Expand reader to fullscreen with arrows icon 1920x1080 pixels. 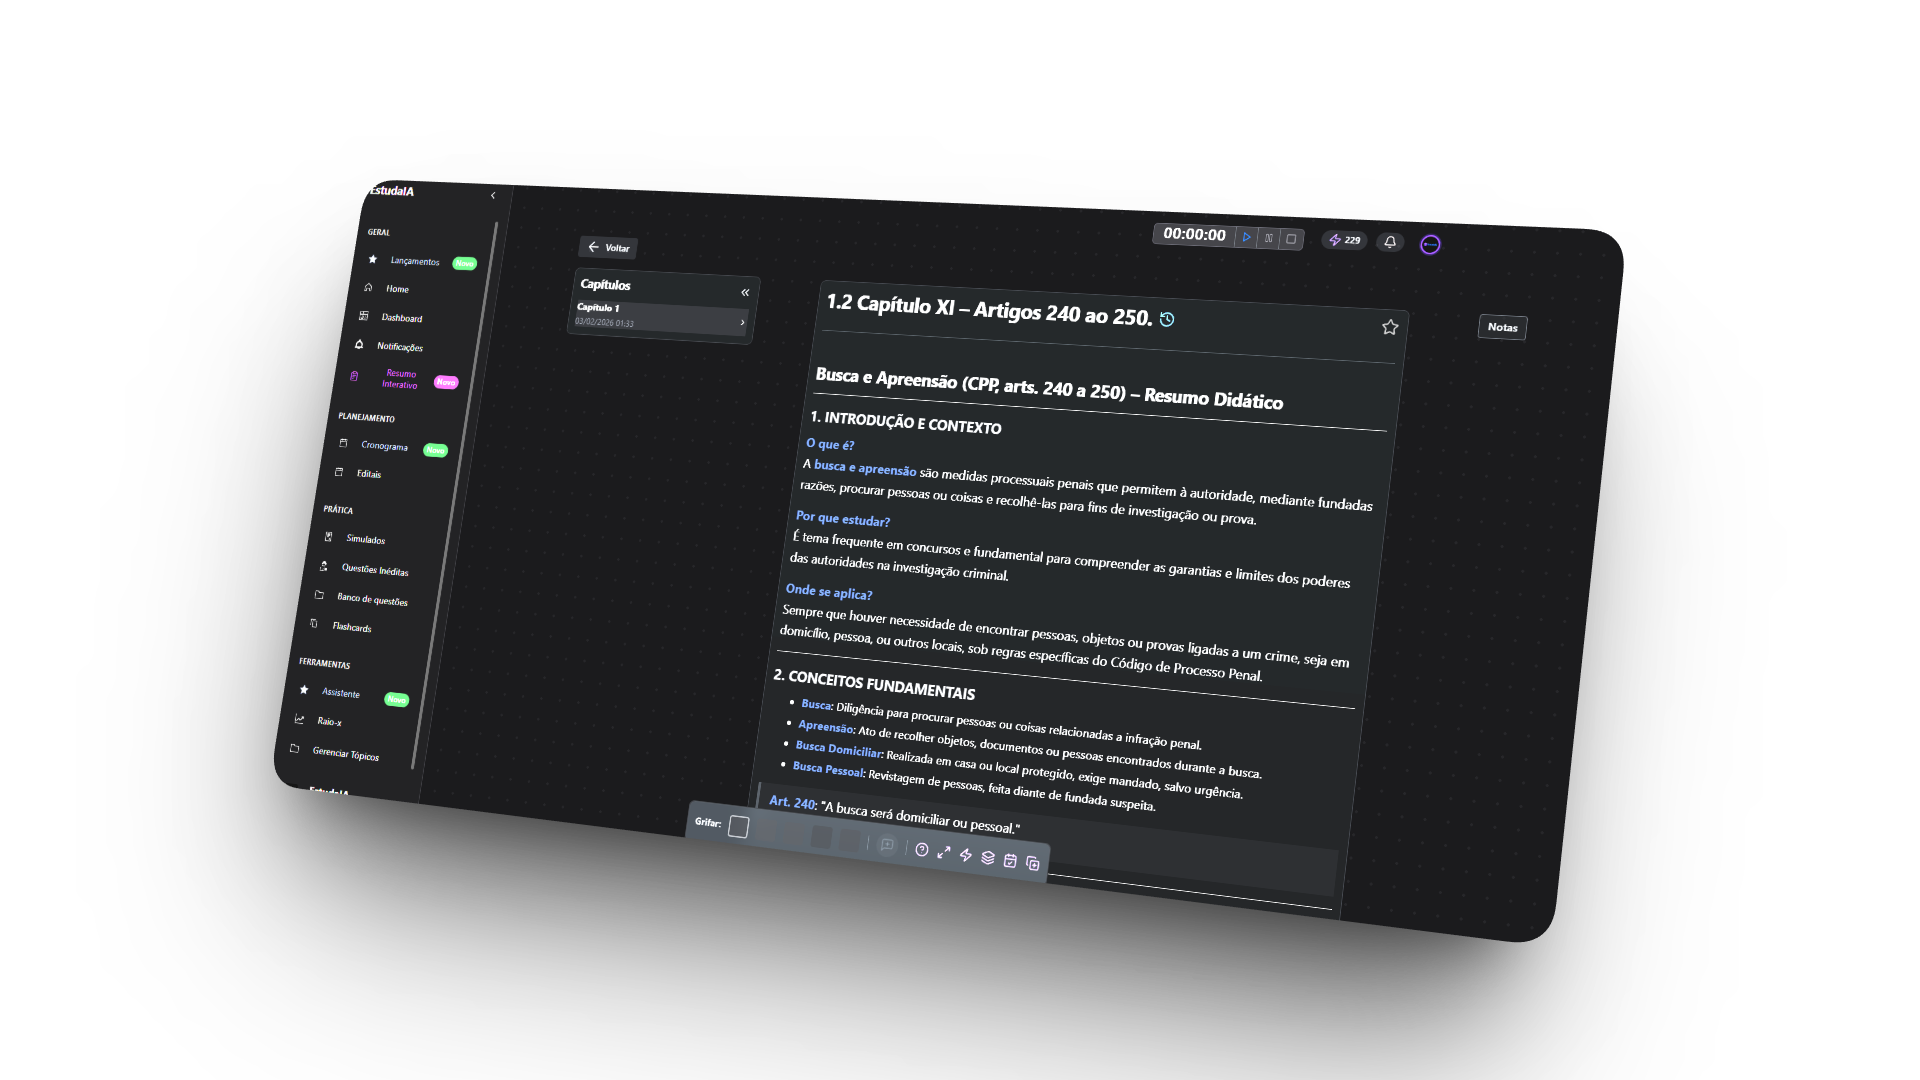(944, 852)
